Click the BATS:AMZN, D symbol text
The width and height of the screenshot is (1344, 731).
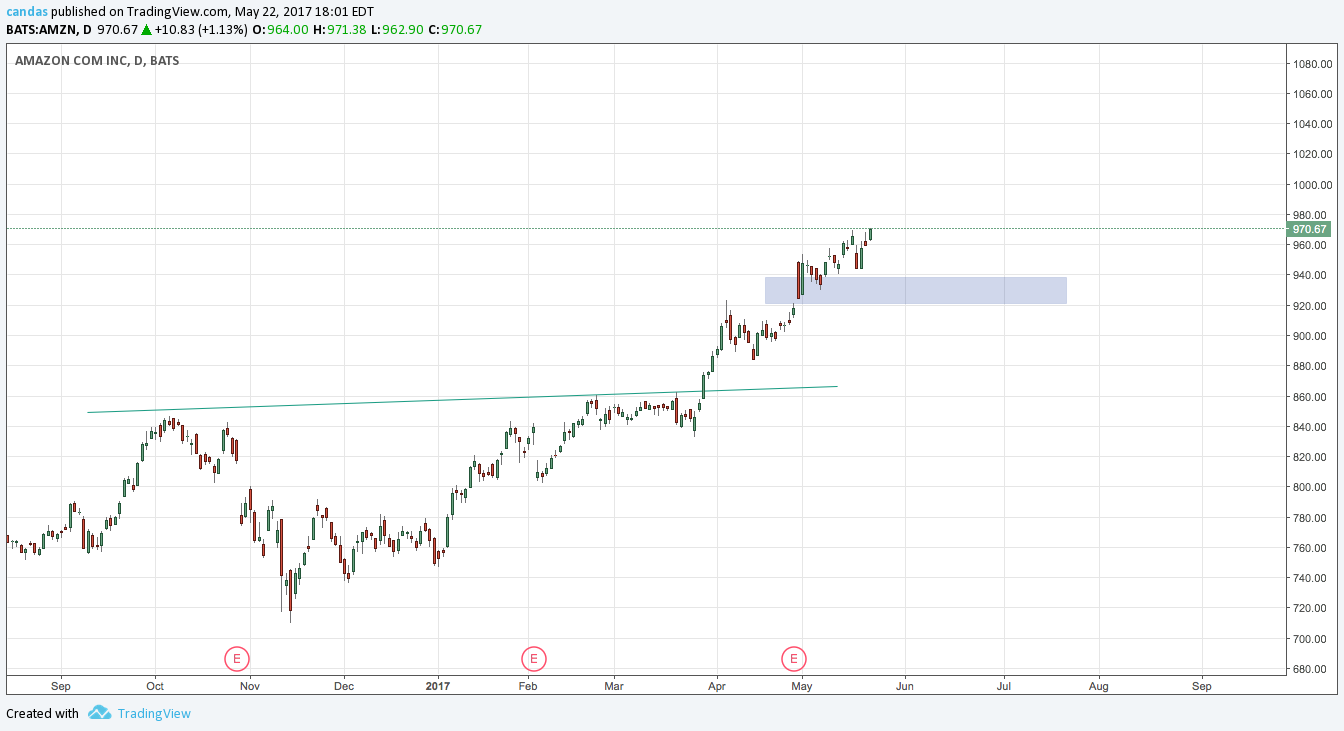tap(49, 29)
